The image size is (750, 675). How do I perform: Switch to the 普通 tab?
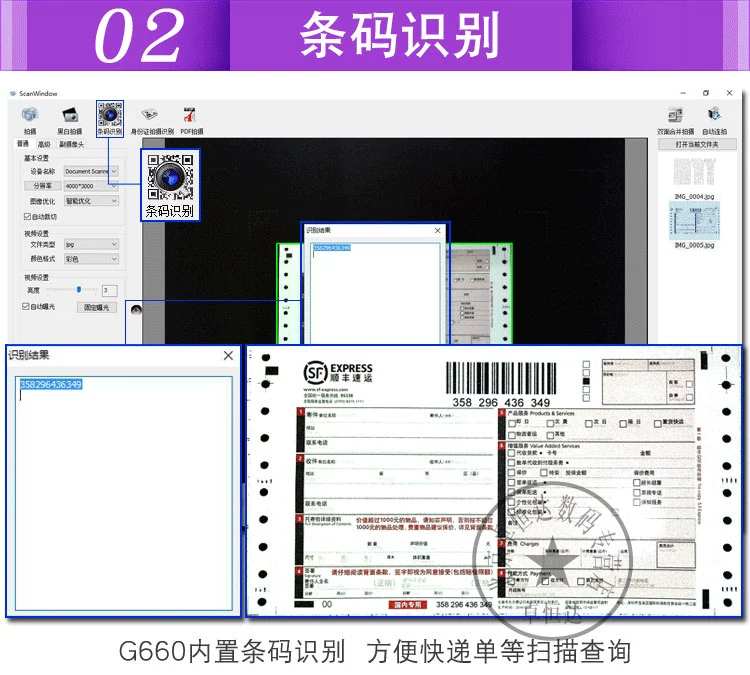pos(23,144)
